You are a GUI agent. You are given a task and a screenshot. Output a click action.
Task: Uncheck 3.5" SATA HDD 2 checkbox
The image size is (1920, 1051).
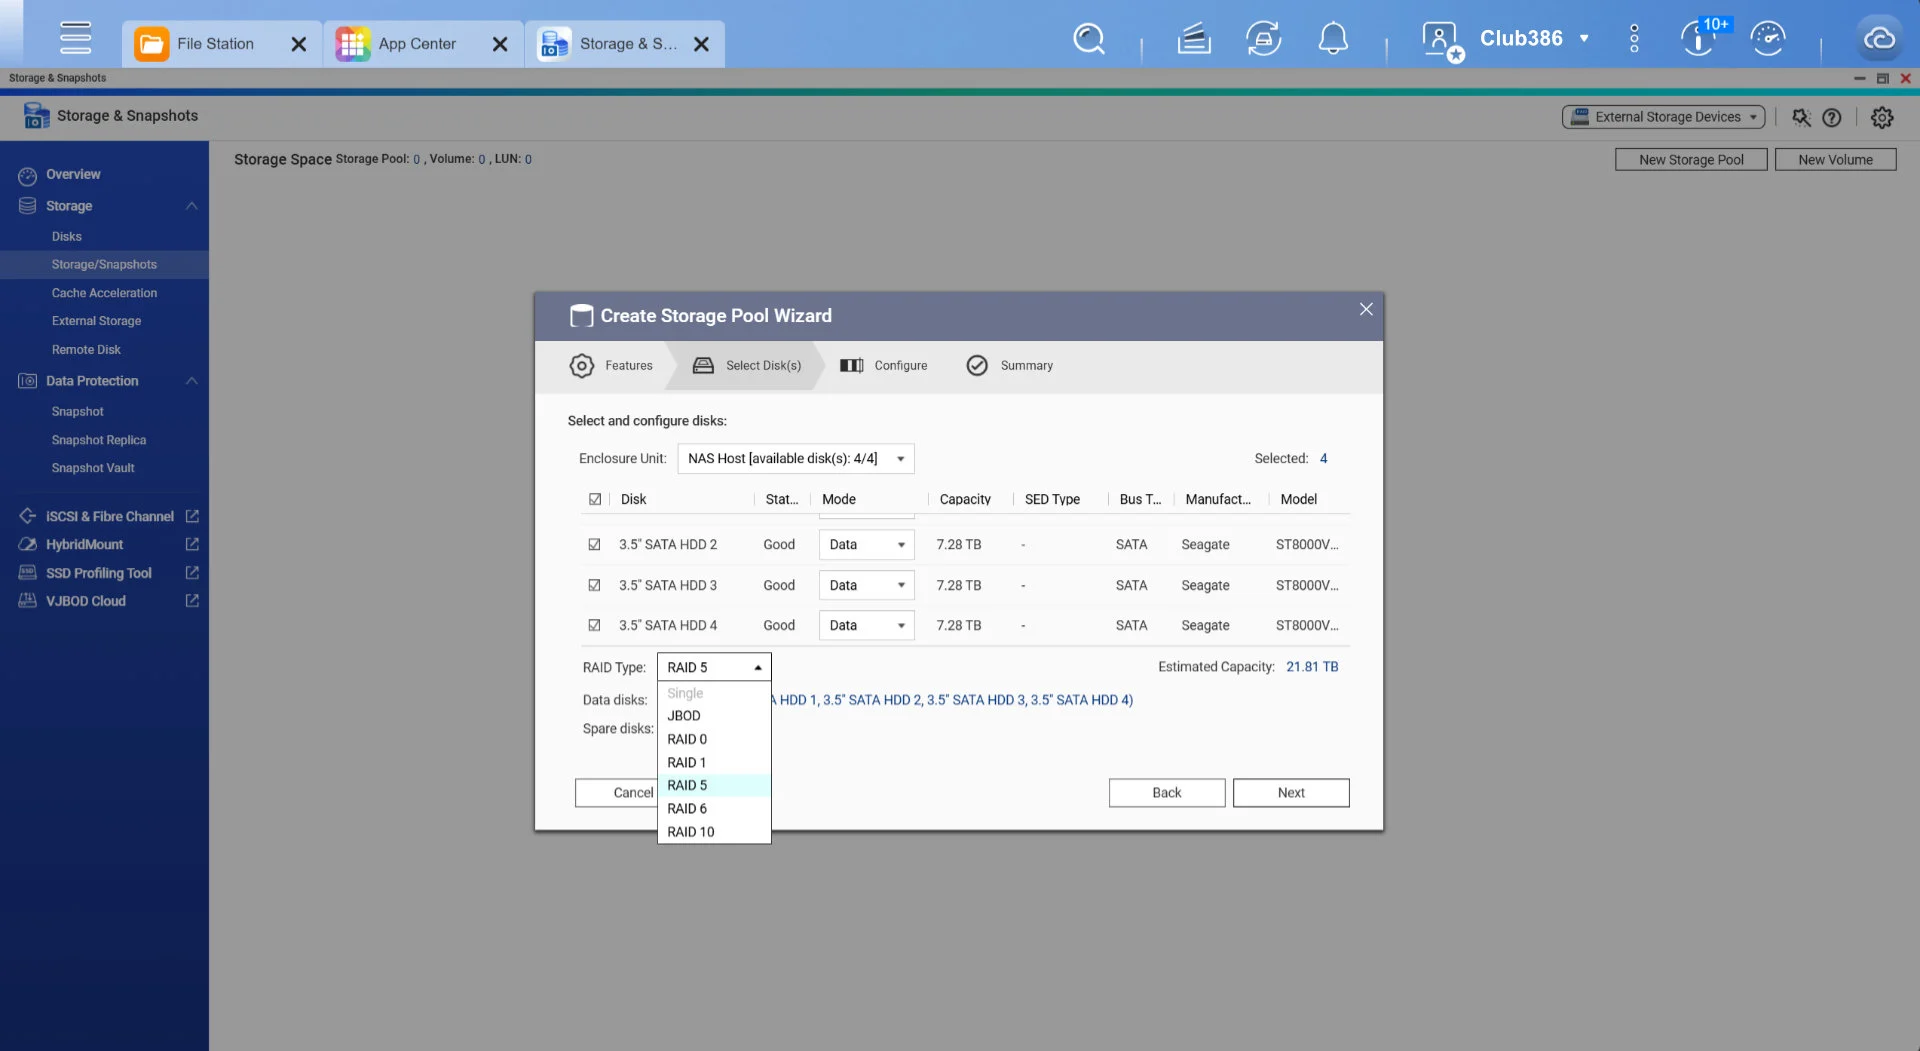[594, 545]
